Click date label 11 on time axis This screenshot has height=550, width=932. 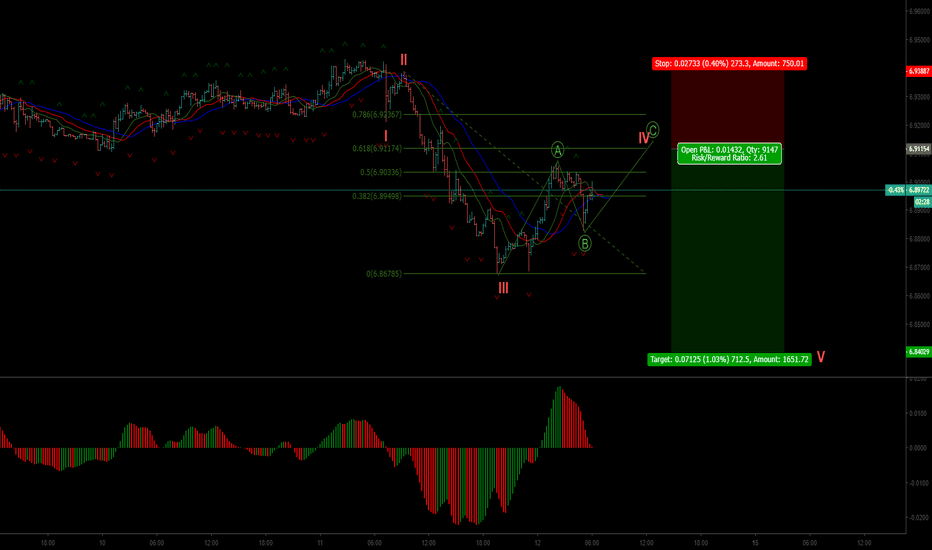[320, 543]
